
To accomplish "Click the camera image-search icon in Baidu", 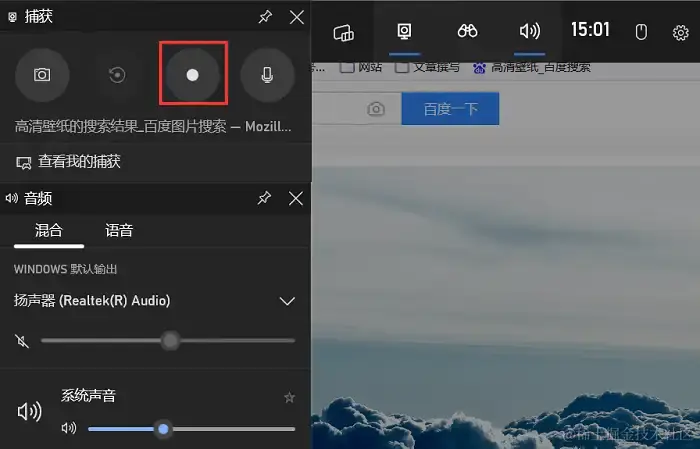I will (376, 109).
